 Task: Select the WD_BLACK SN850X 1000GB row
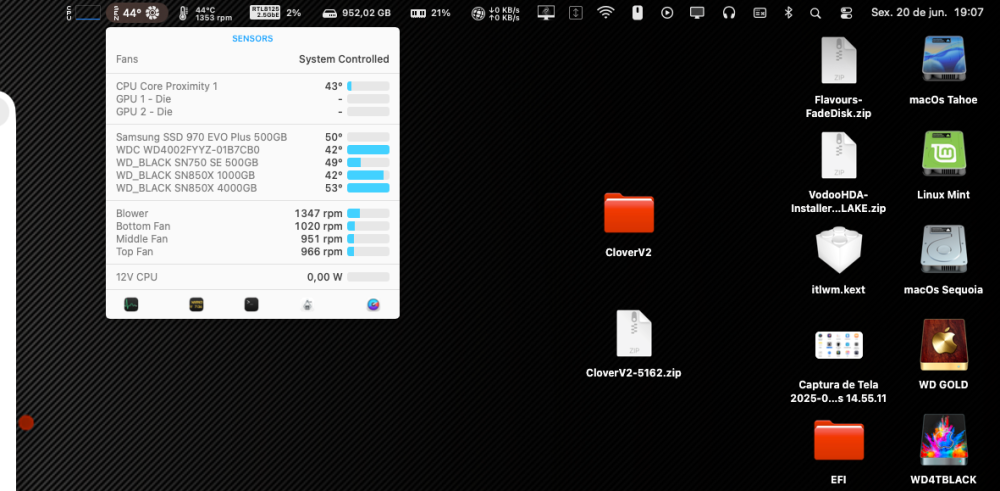pos(253,175)
